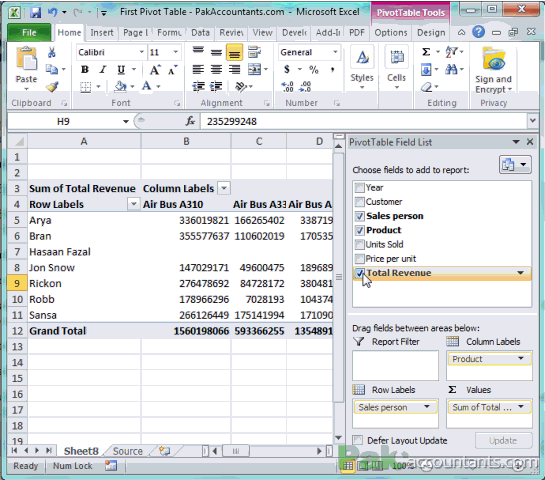545x480 pixels.
Task: Switch to the Insert ribbon tab
Action: coord(102,33)
